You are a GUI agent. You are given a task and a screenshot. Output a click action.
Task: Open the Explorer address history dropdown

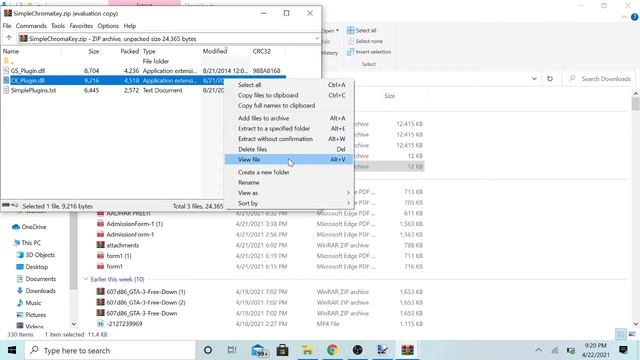coord(534,79)
